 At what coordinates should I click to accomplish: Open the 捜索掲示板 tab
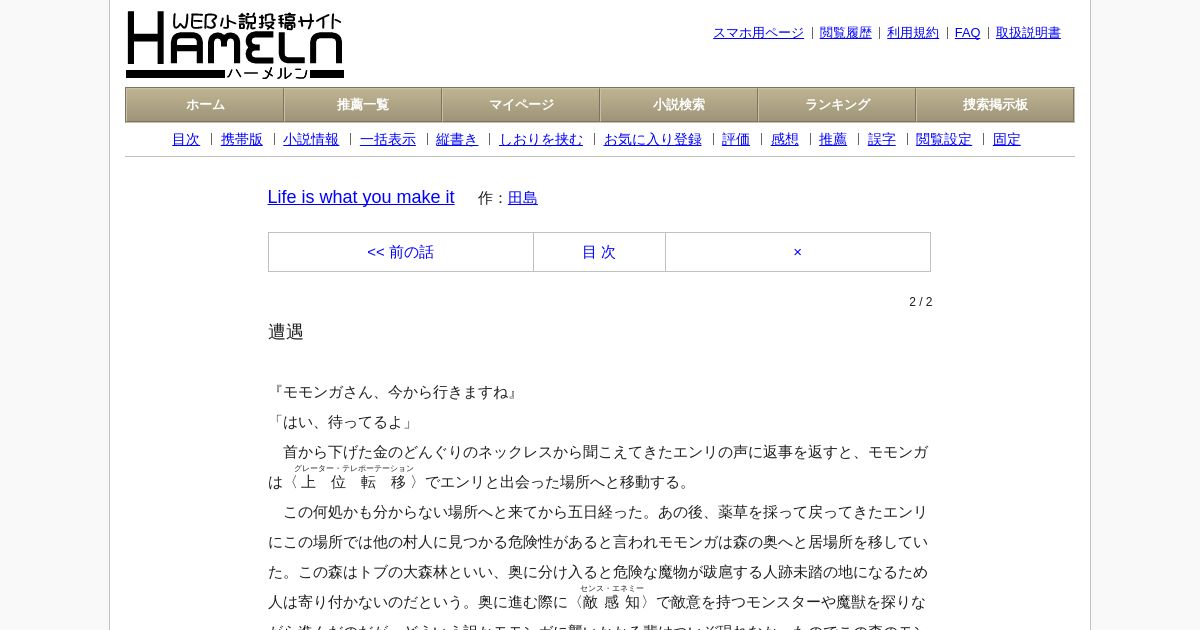(995, 105)
